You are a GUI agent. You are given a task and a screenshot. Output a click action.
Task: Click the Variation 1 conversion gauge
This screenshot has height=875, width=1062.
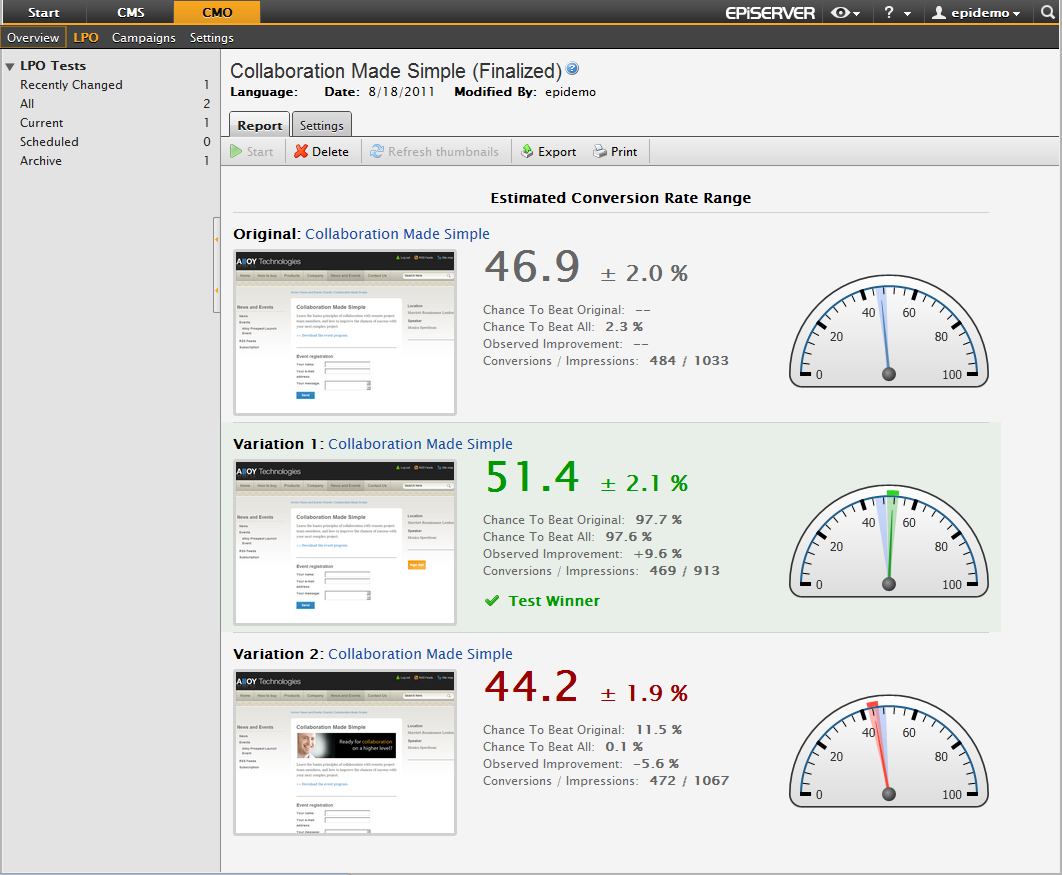[x=889, y=541]
